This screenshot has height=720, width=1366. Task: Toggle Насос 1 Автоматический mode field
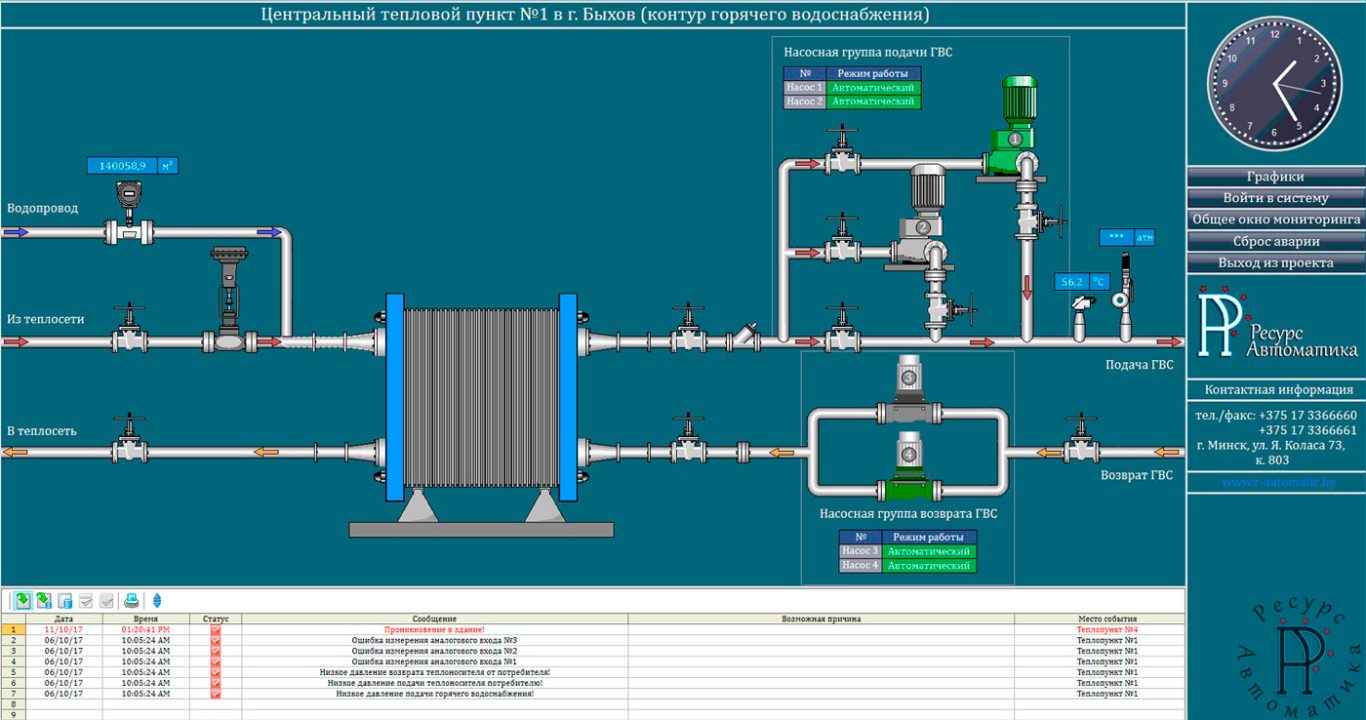pyautogui.click(x=873, y=88)
